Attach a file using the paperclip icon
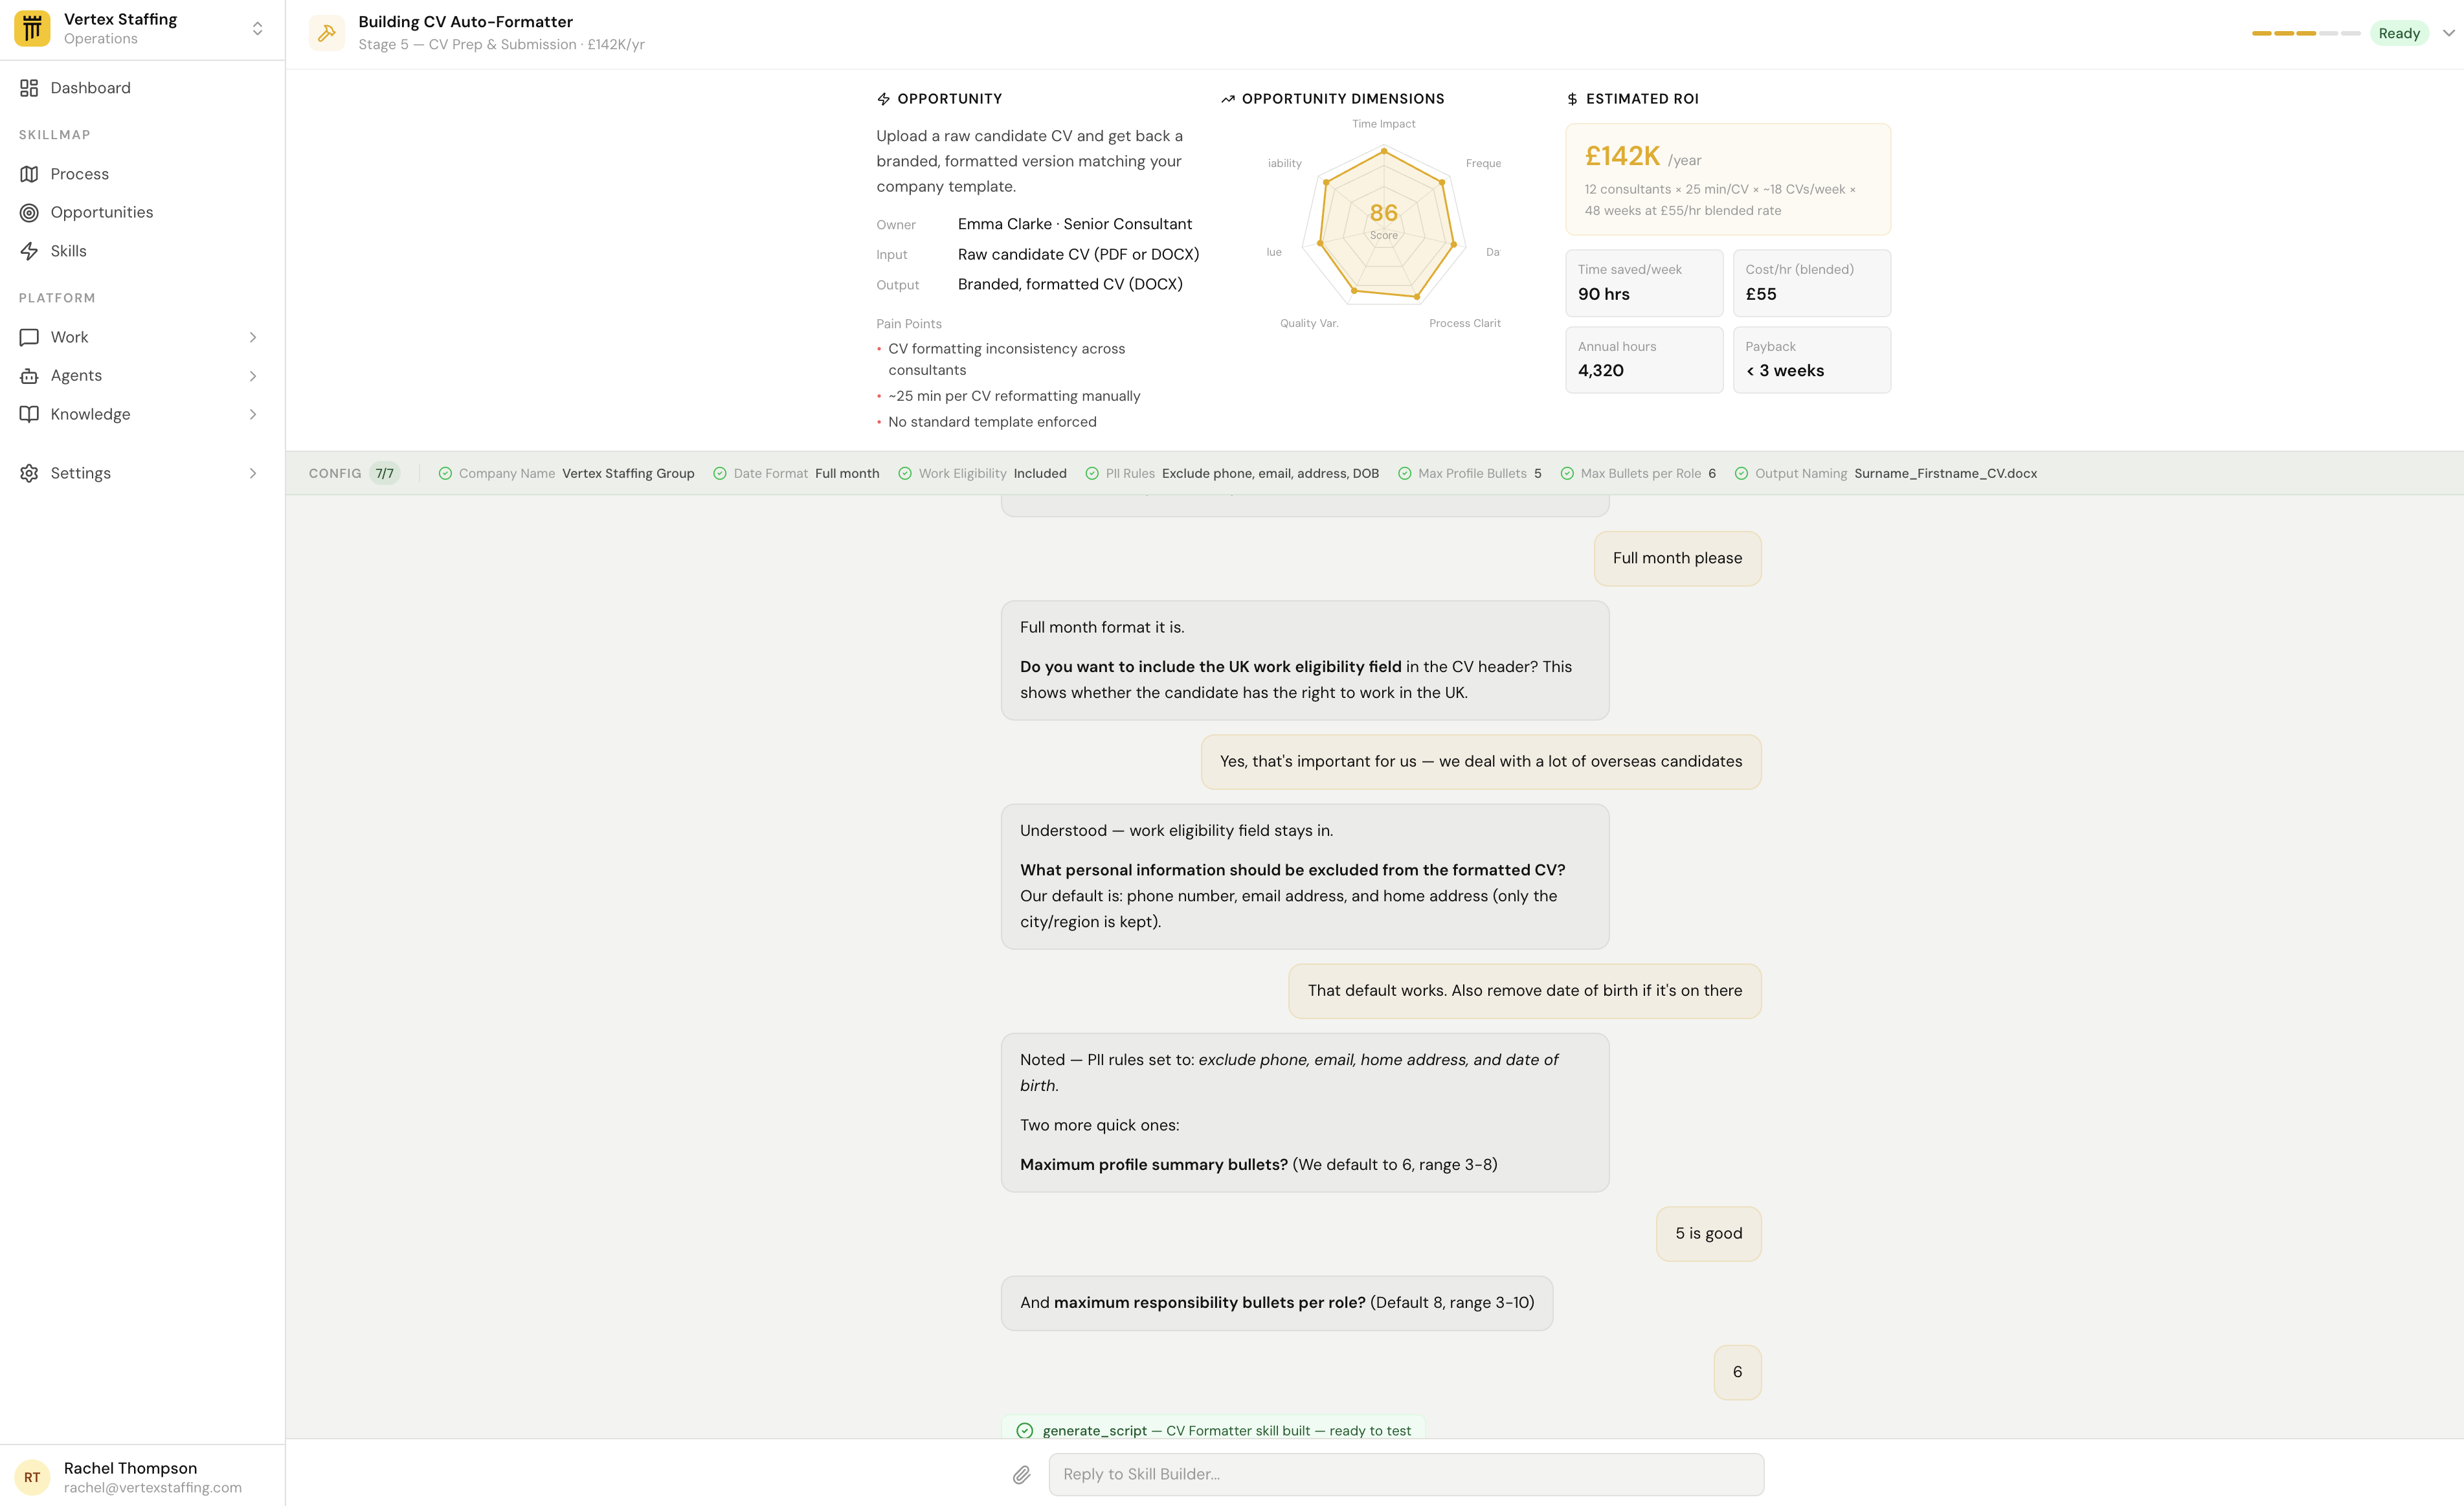Image resolution: width=2464 pixels, height=1506 pixels. (1021, 1474)
